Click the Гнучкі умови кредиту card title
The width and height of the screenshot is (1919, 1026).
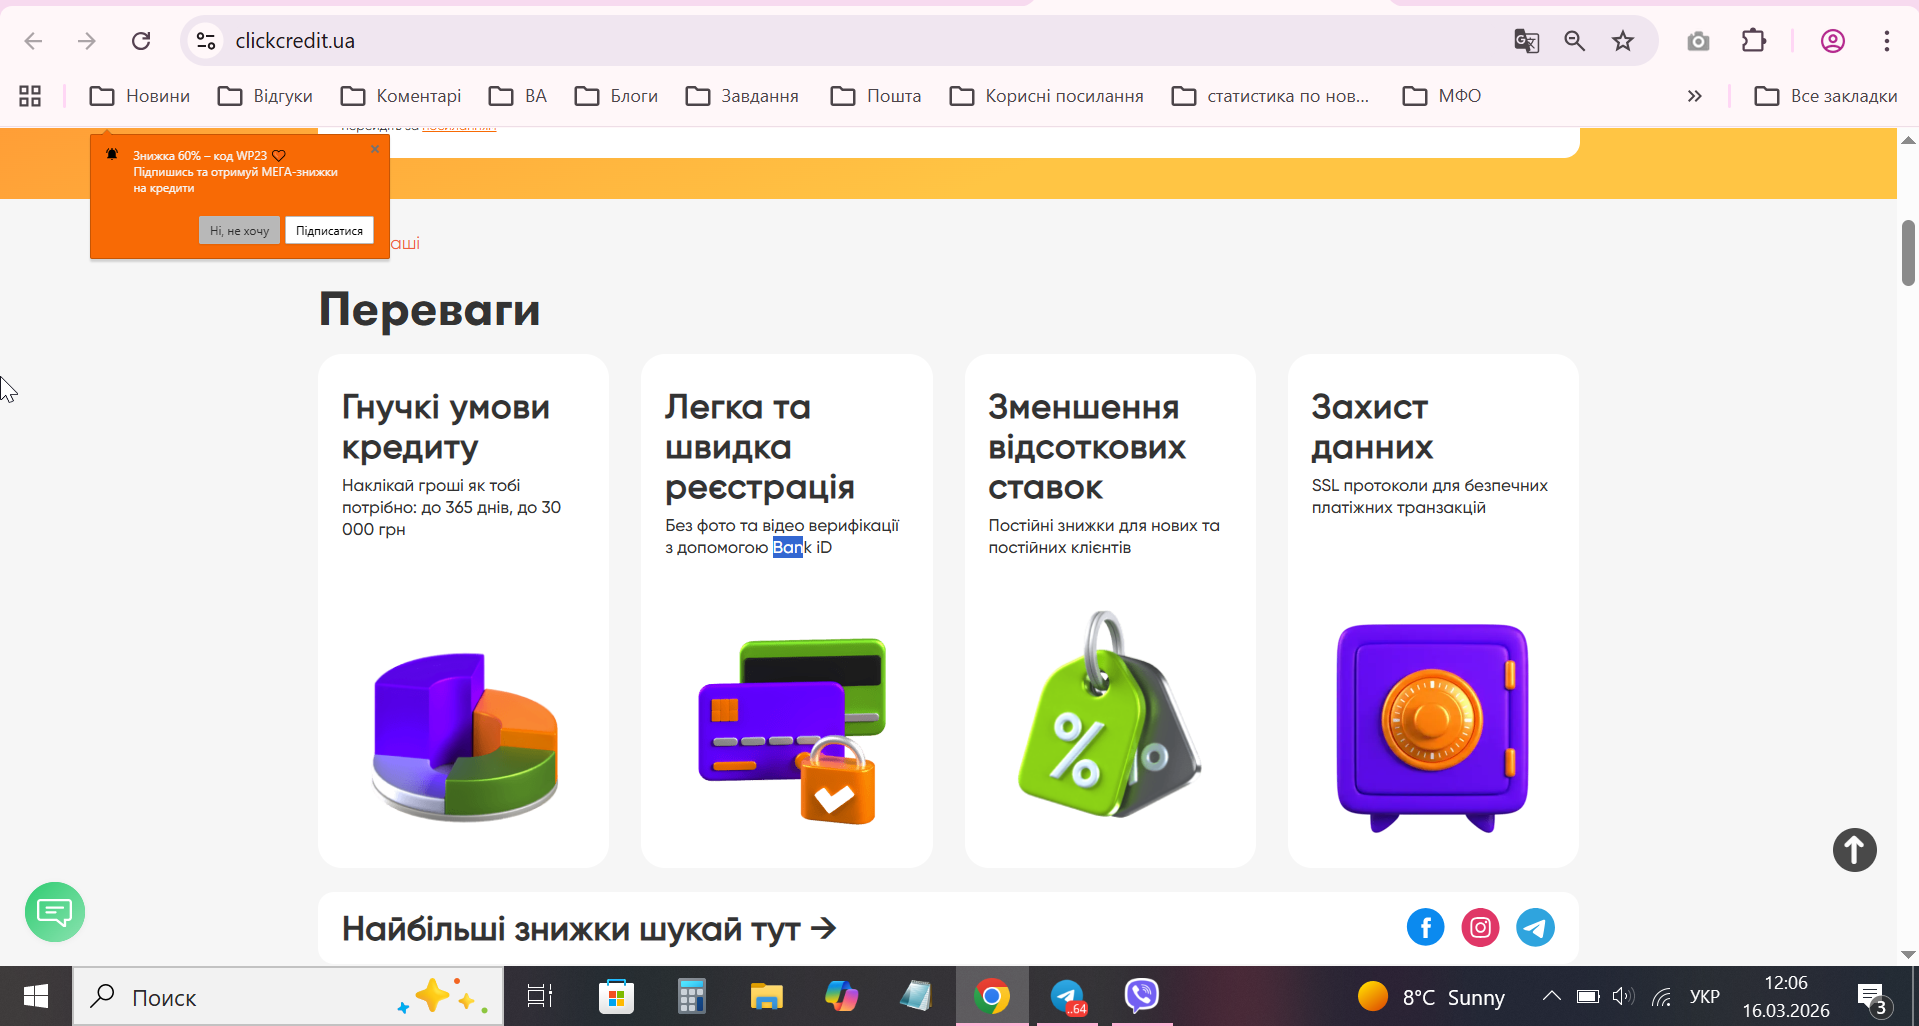coord(446,427)
